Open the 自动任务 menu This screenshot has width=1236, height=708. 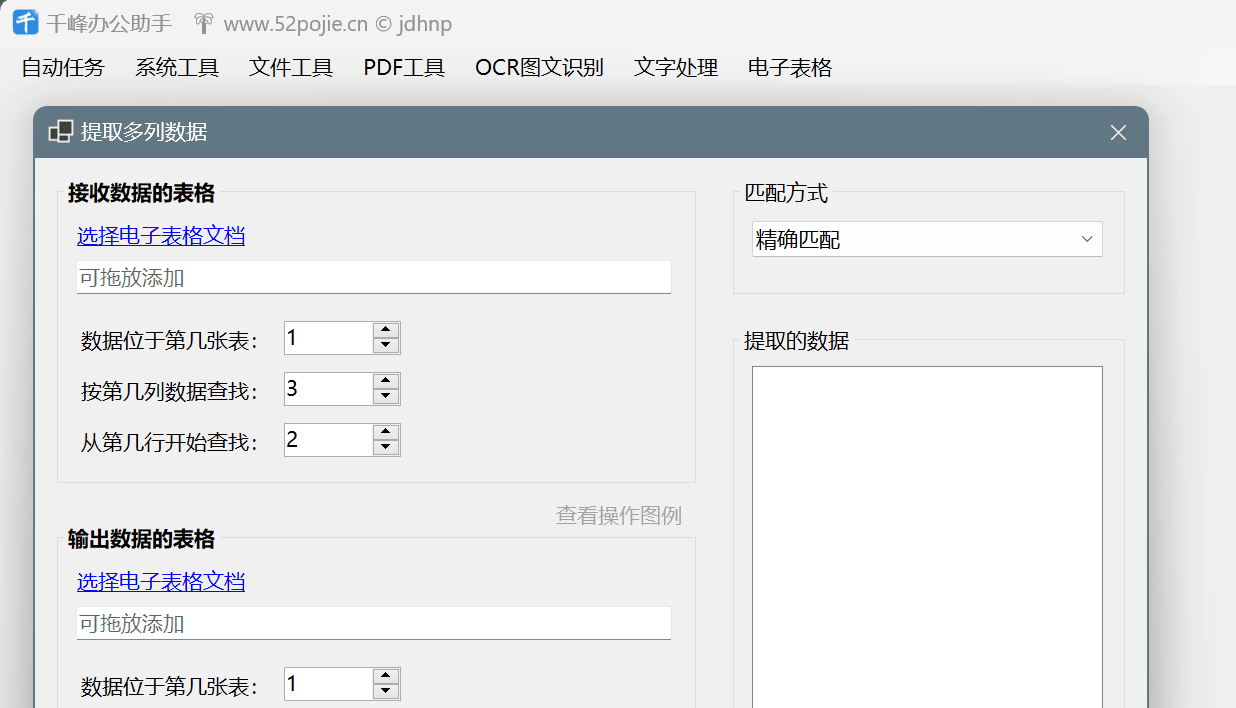pyautogui.click(x=63, y=68)
